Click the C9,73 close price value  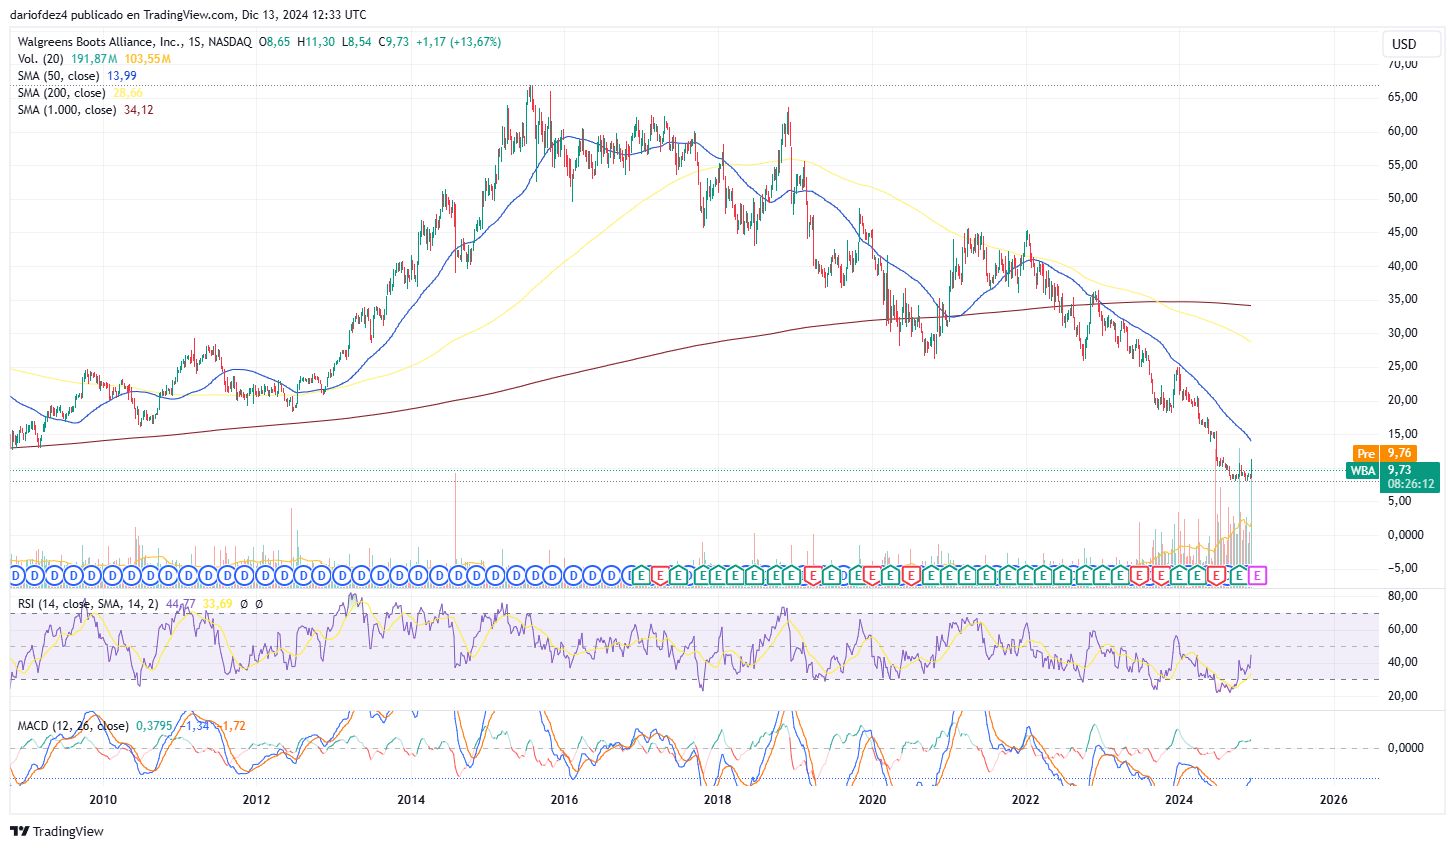pos(393,42)
